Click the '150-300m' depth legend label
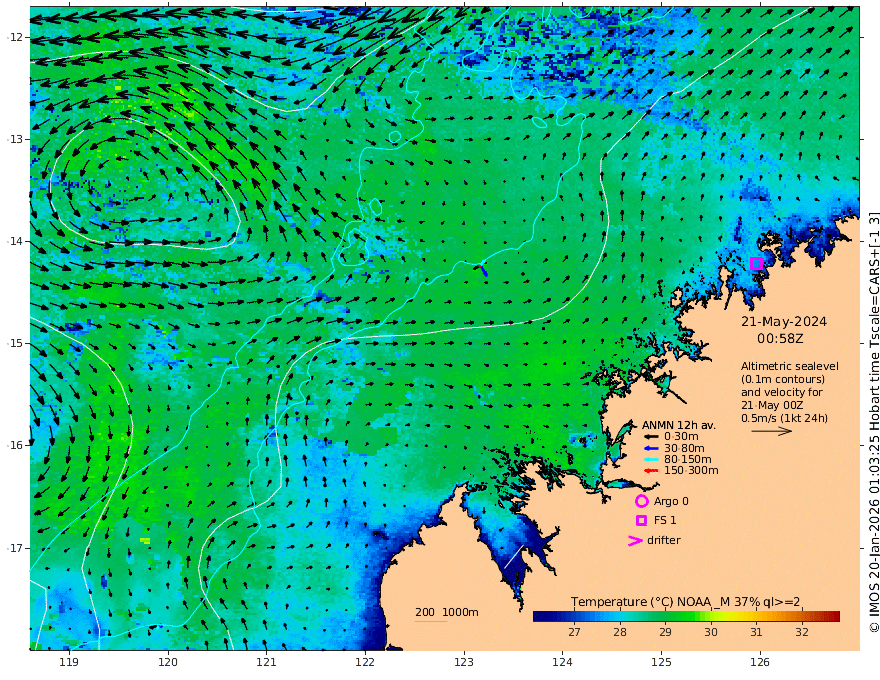880x680 pixels. click(x=691, y=470)
